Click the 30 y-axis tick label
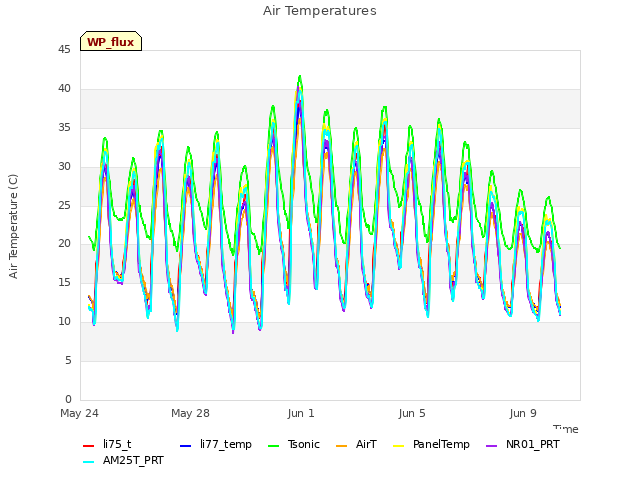This screenshot has height=480, width=640. tap(64, 167)
